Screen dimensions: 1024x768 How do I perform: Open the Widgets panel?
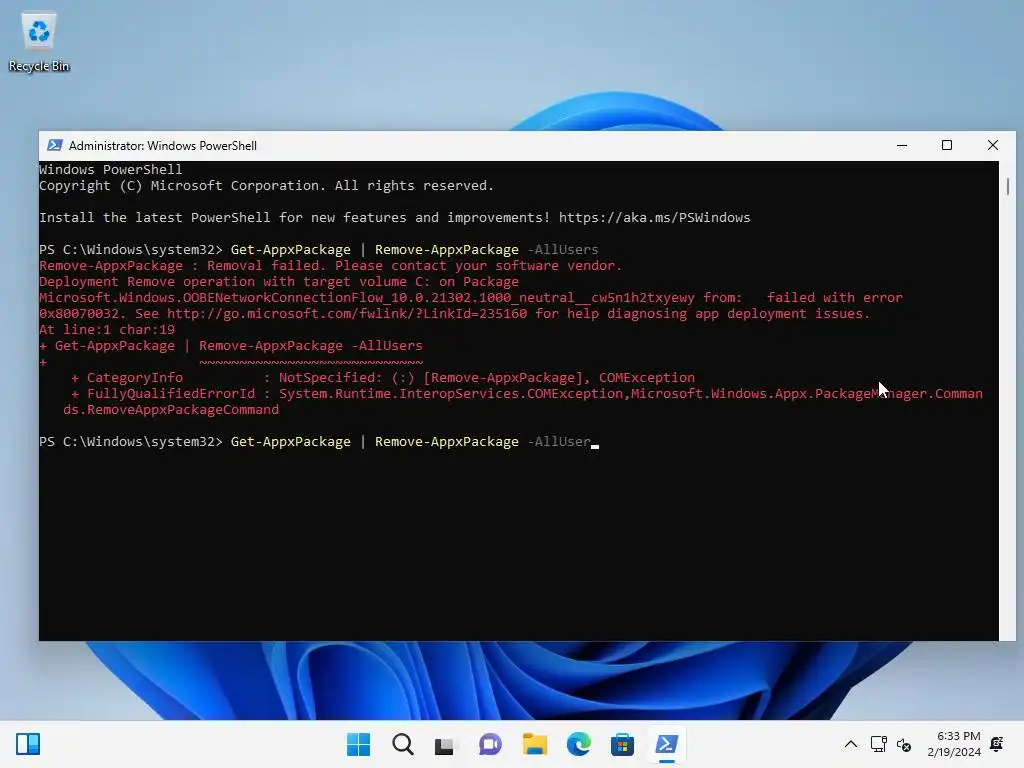(28, 744)
